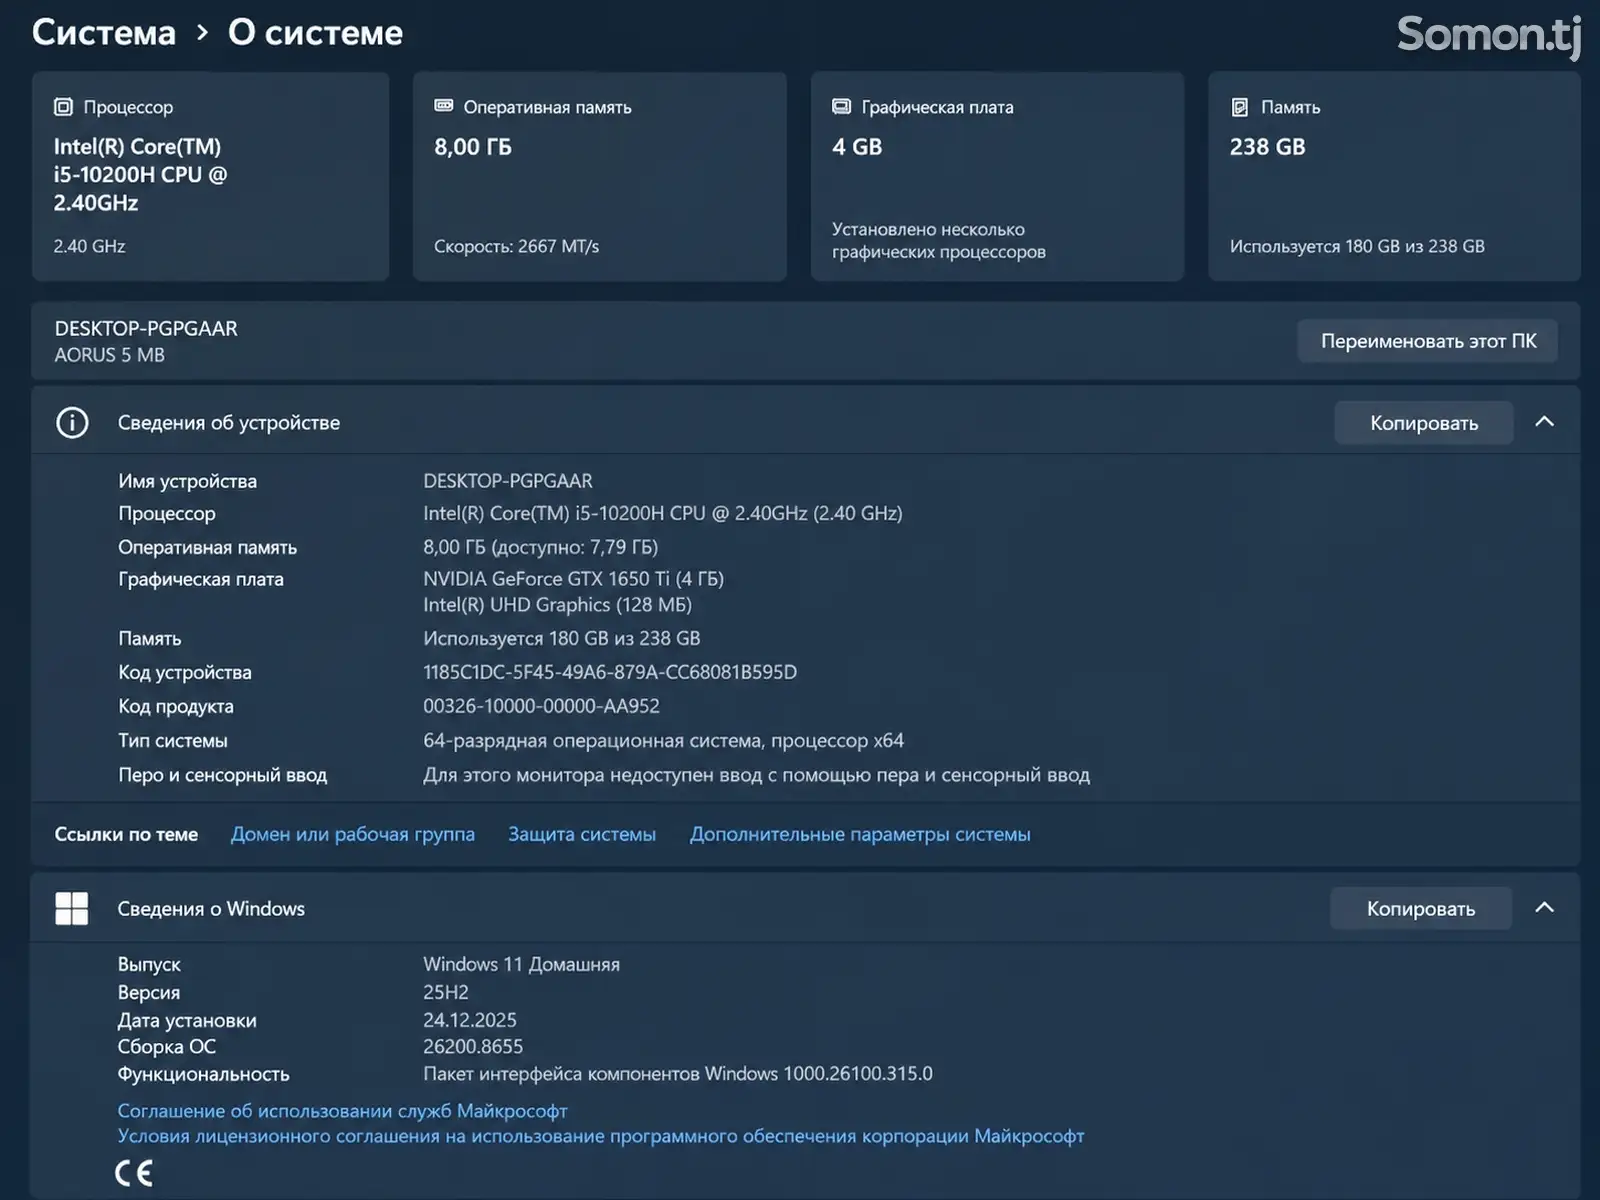Click the Версия label
1600x1200 pixels.
coord(149,993)
